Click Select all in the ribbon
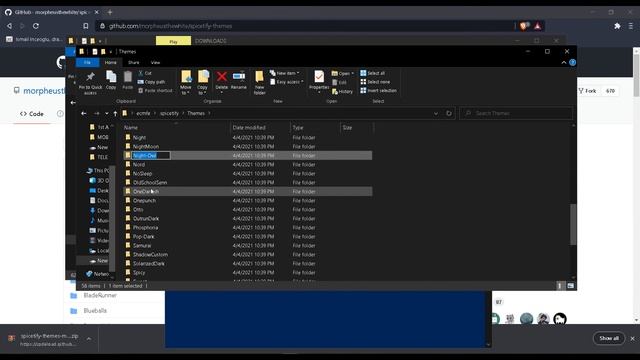 (x=372, y=73)
